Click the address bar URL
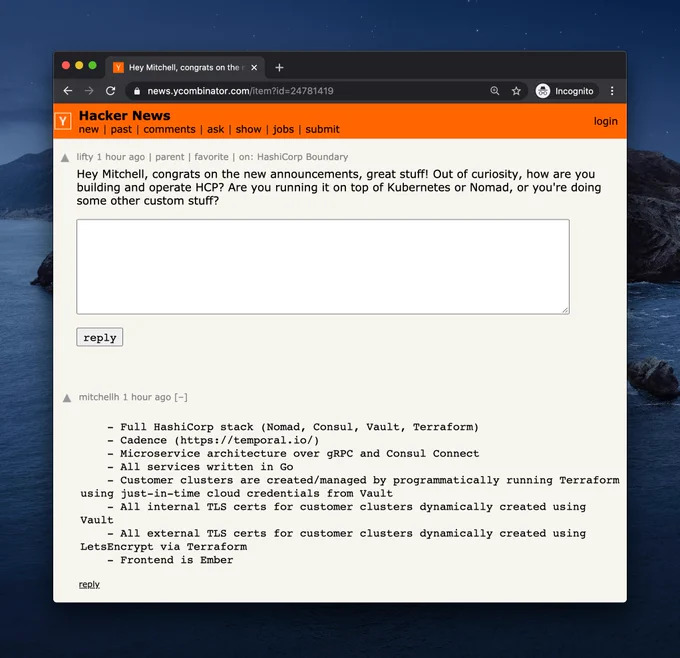This screenshot has width=680, height=658. point(240,91)
